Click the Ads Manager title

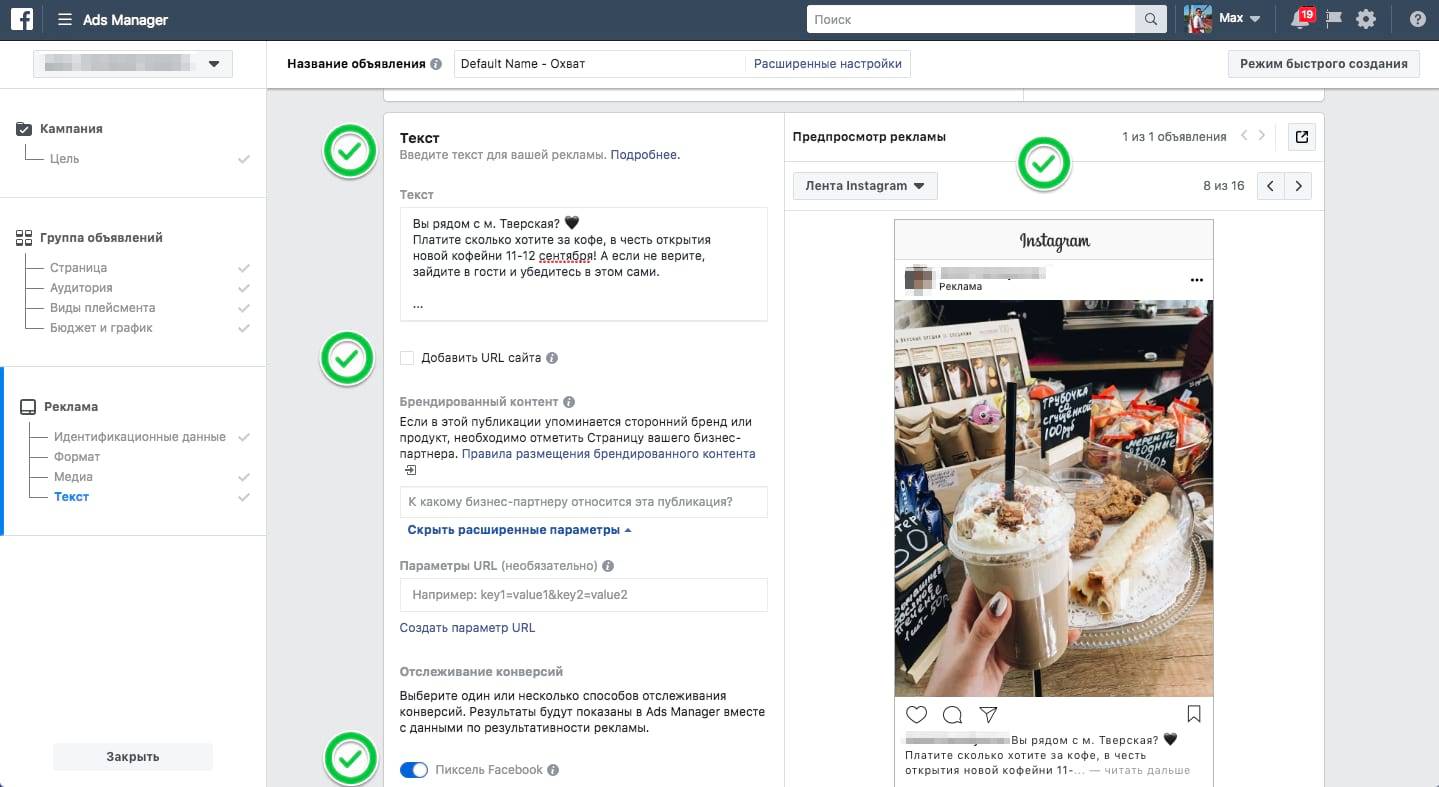click(x=125, y=20)
